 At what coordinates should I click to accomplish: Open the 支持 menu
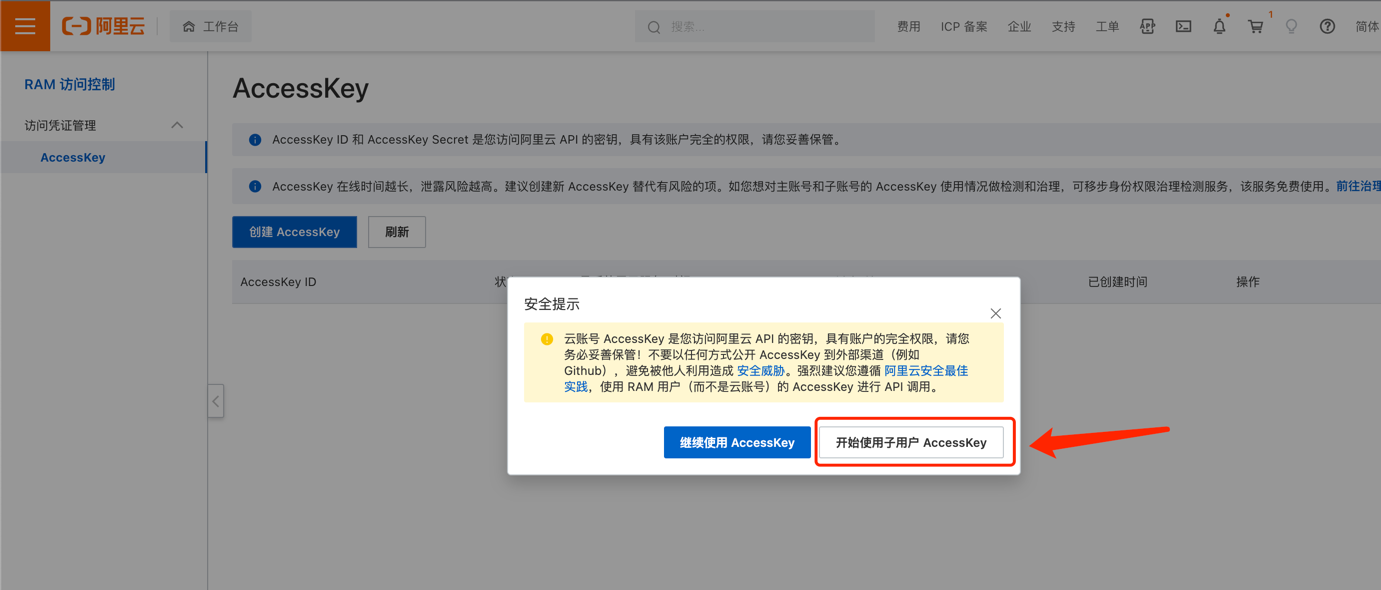click(x=1063, y=27)
